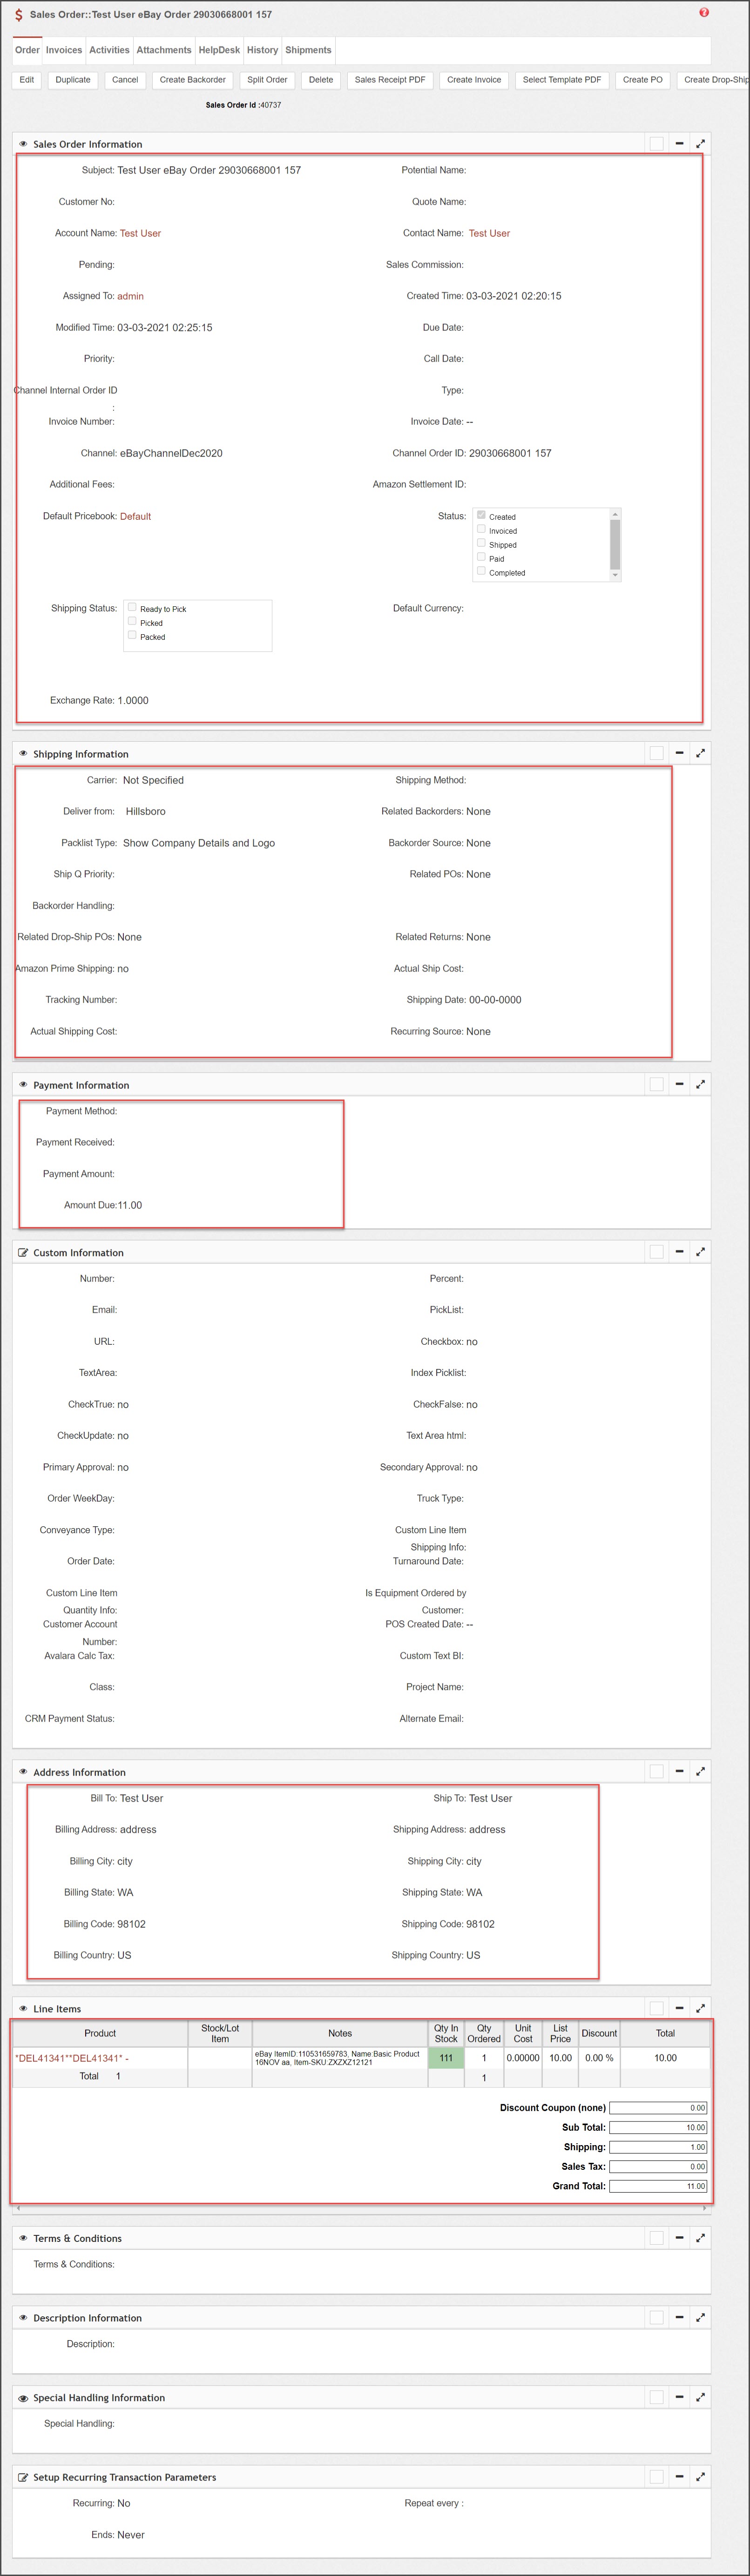The width and height of the screenshot is (750, 2576).
Task: Collapse the Shipping Information section
Action: click(679, 753)
